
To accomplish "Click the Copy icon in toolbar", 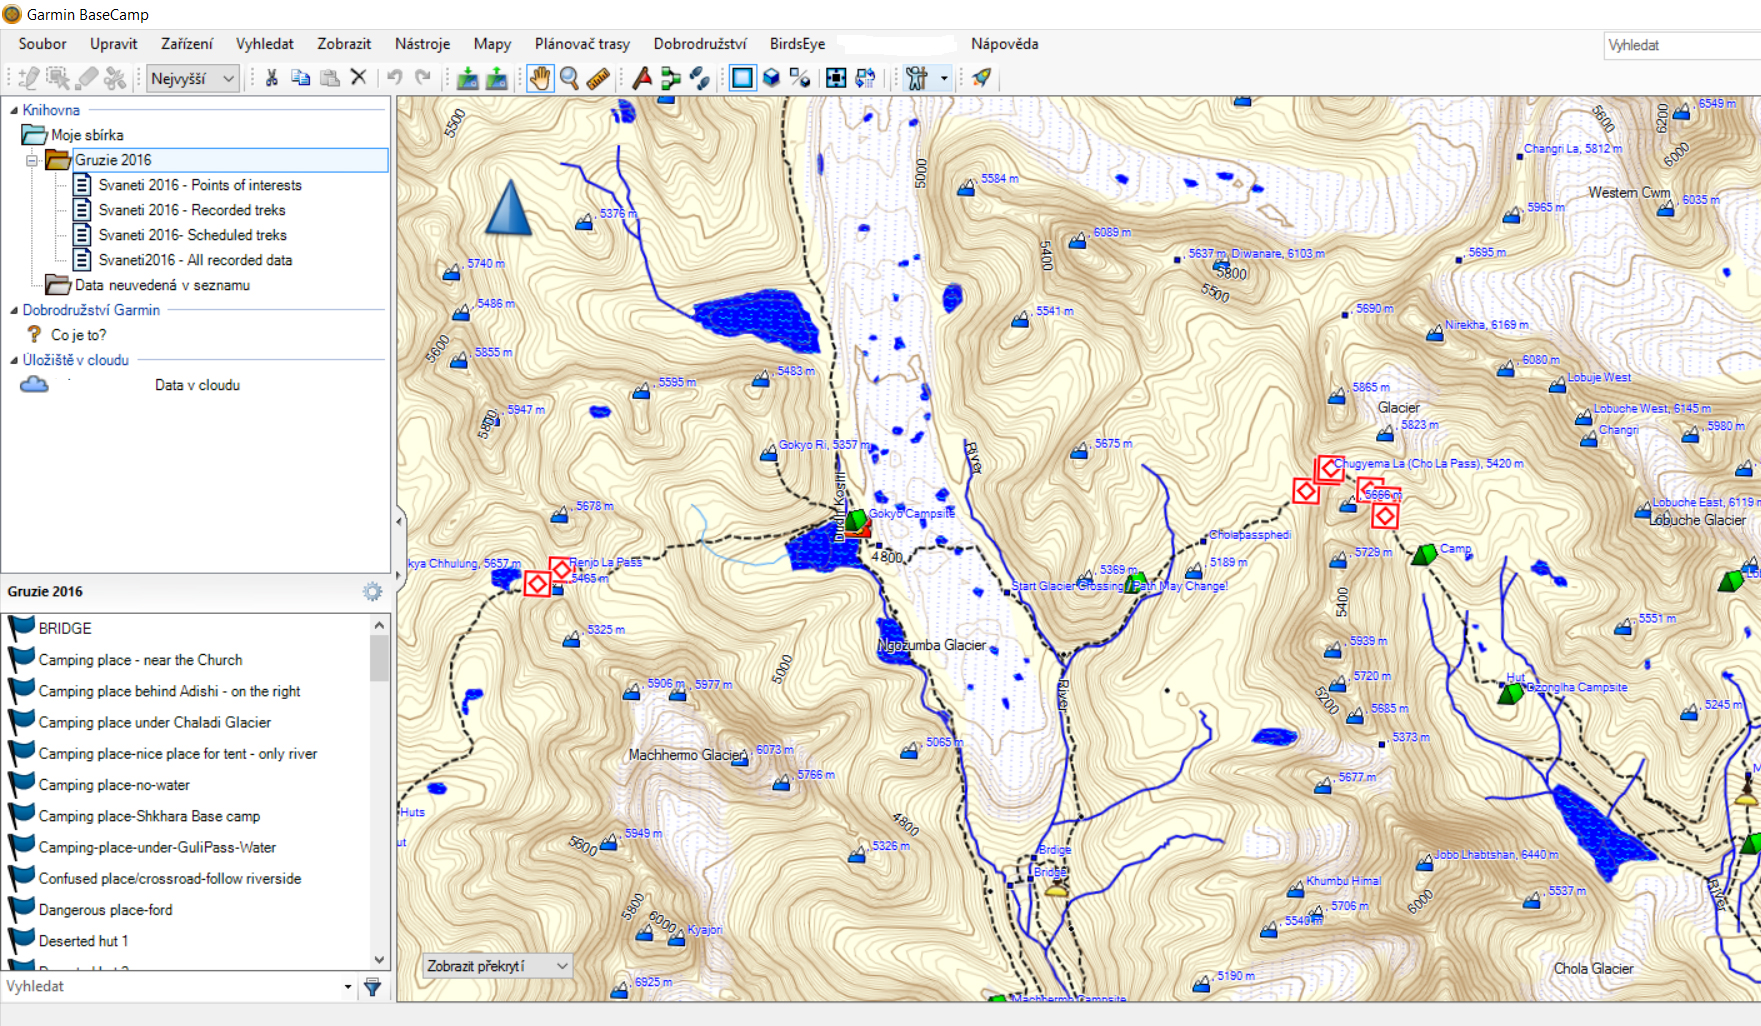I will (300, 78).
